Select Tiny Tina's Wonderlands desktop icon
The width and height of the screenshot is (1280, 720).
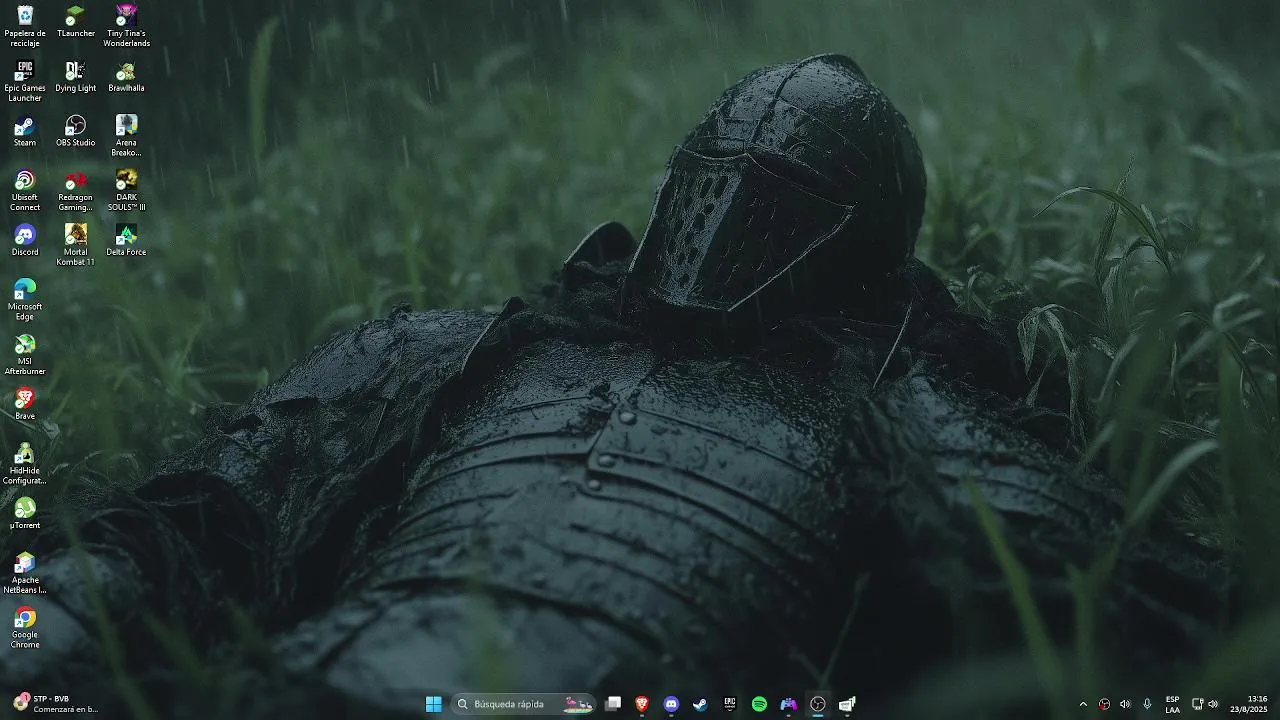pyautogui.click(x=126, y=26)
